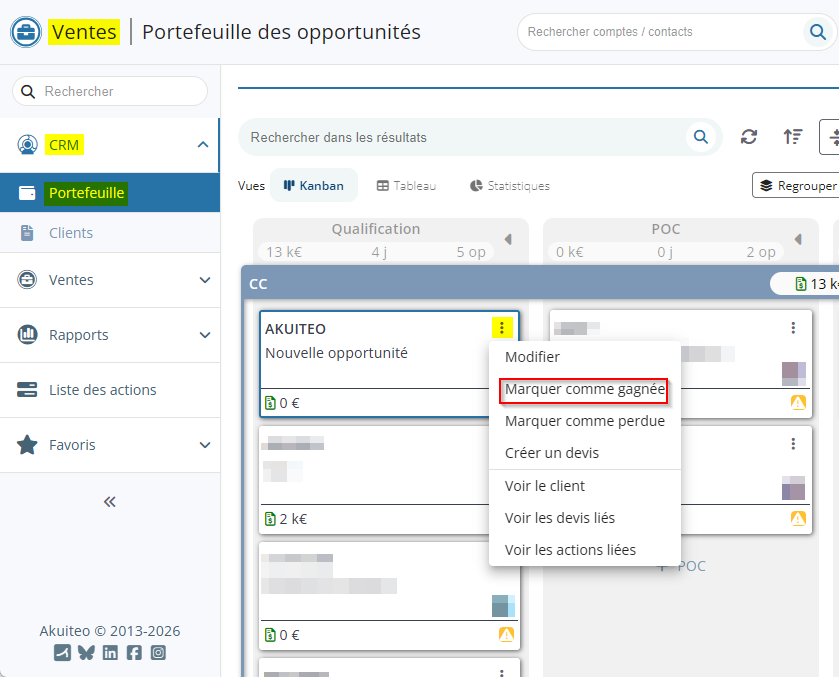Click the Rechercher dans les résultats field

tap(460, 137)
